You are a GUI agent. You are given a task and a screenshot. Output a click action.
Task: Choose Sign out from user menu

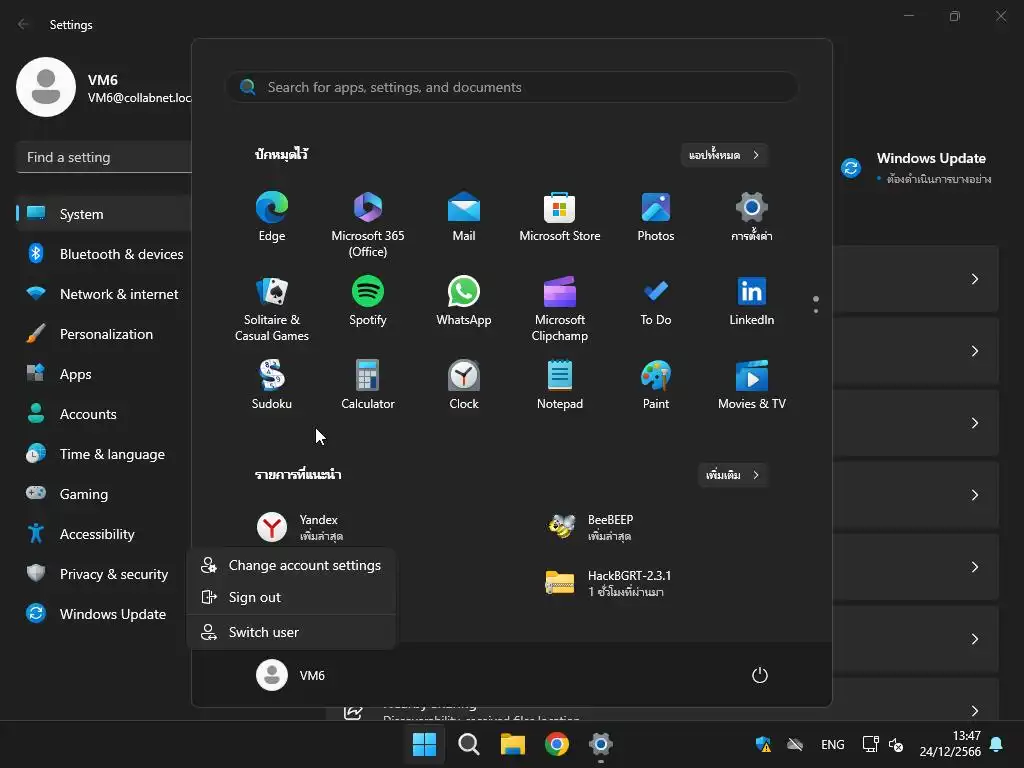tap(291, 597)
